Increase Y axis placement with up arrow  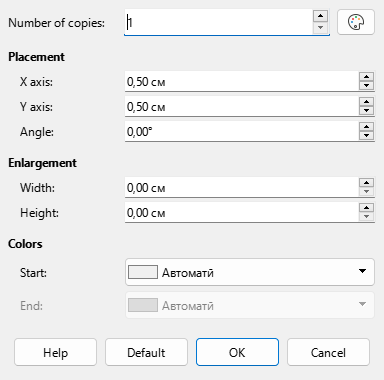coord(367,102)
